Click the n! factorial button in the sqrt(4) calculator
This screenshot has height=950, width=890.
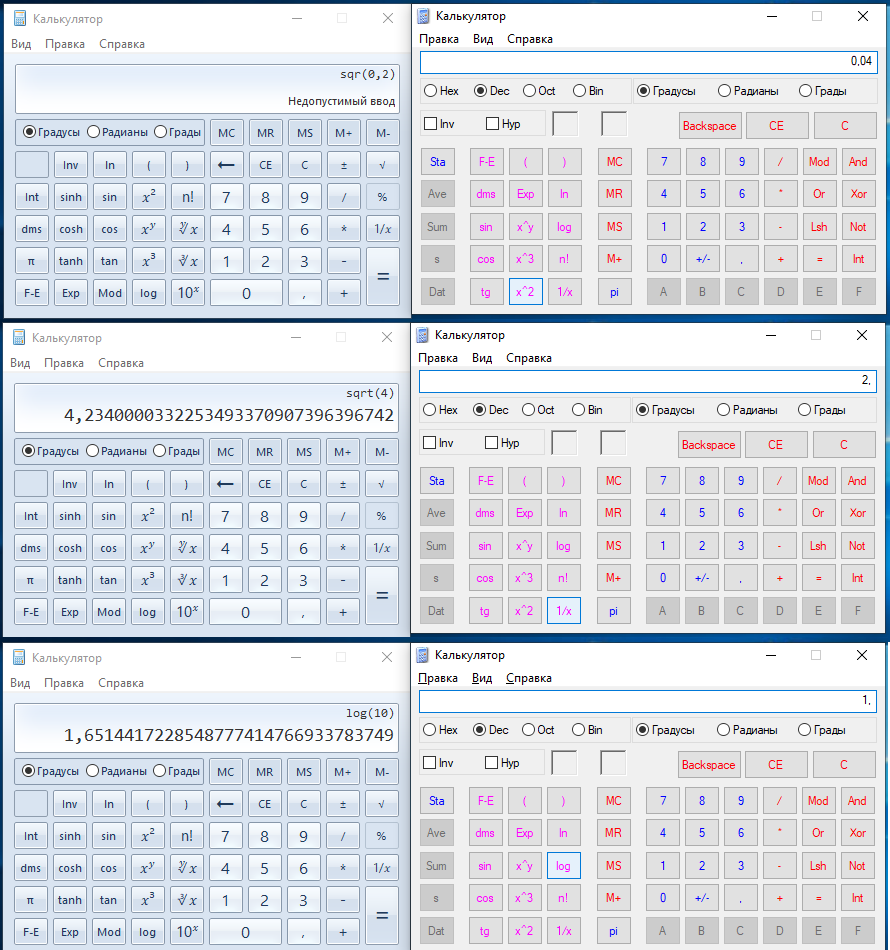[x=187, y=516]
